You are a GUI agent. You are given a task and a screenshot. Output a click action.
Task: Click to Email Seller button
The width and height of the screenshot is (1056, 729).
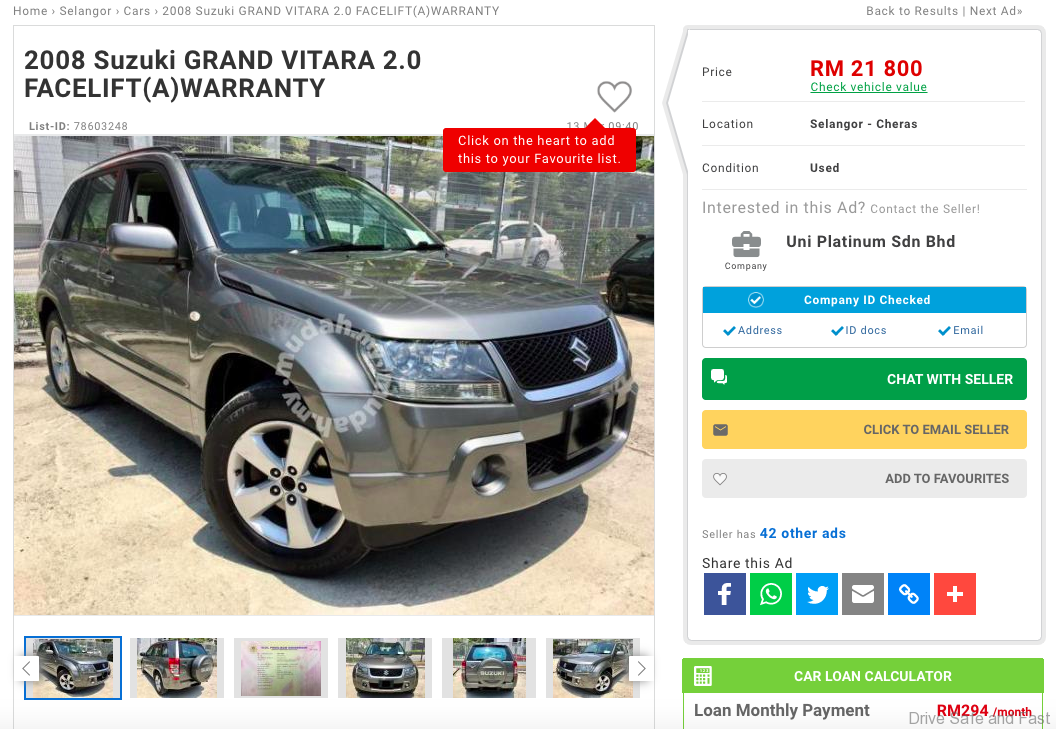click(x=864, y=430)
